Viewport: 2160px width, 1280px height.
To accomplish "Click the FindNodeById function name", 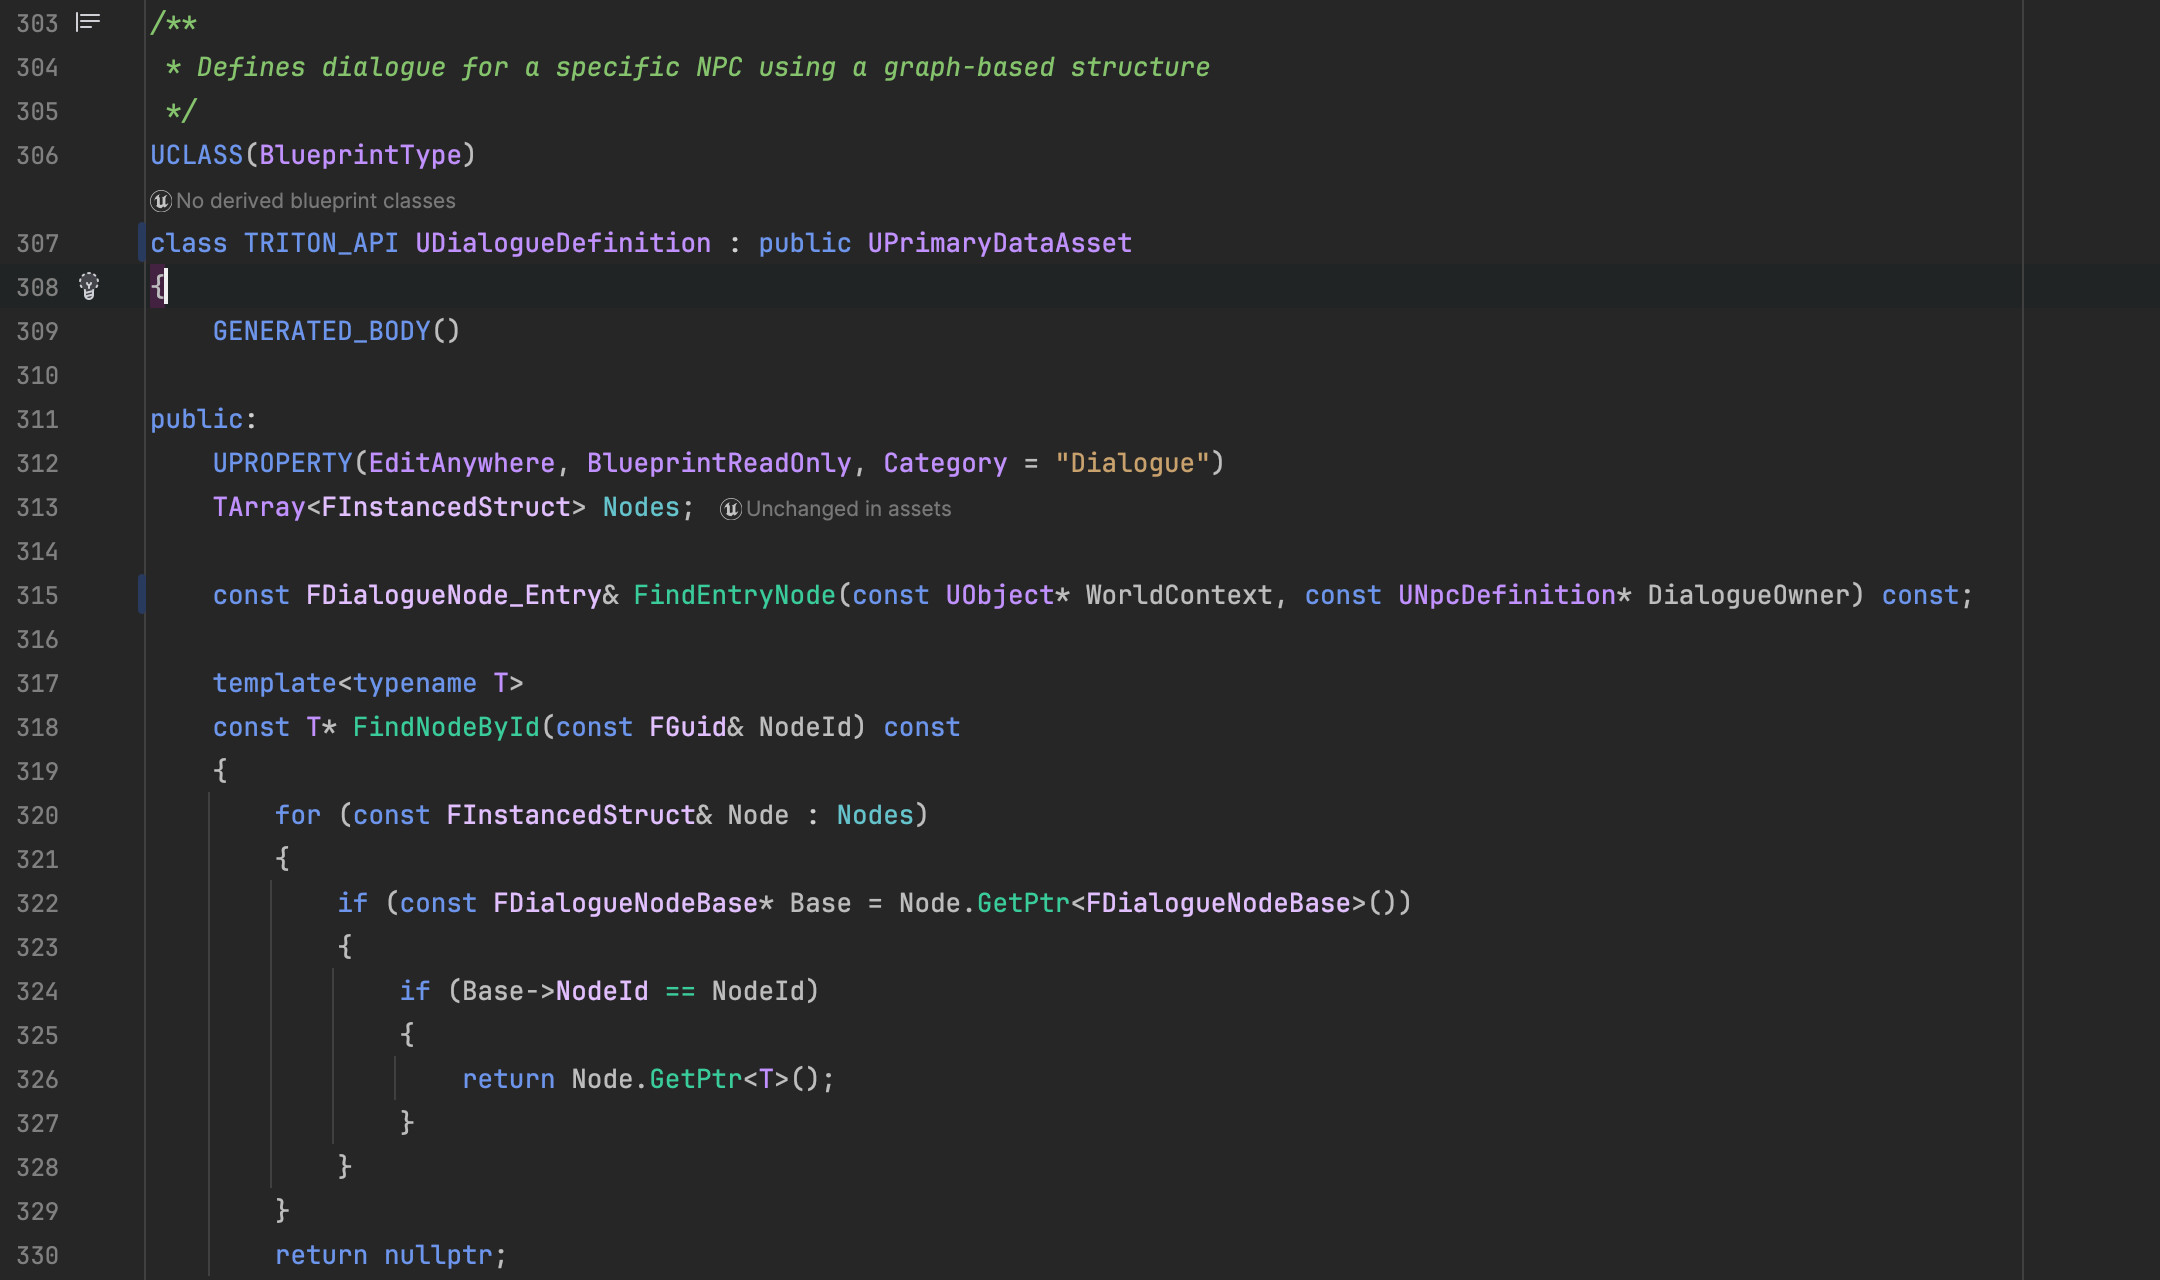I will (446, 727).
